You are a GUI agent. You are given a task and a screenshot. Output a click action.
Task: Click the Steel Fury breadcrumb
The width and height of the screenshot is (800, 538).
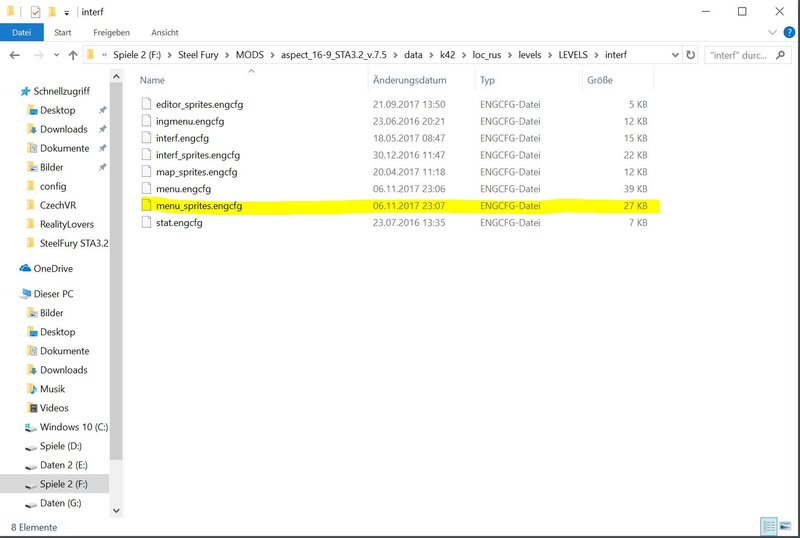(x=198, y=55)
